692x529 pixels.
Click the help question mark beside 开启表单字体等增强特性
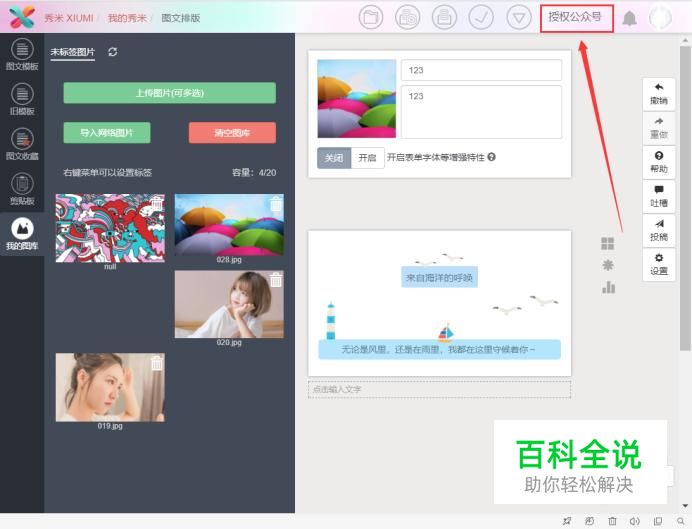point(492,157)
